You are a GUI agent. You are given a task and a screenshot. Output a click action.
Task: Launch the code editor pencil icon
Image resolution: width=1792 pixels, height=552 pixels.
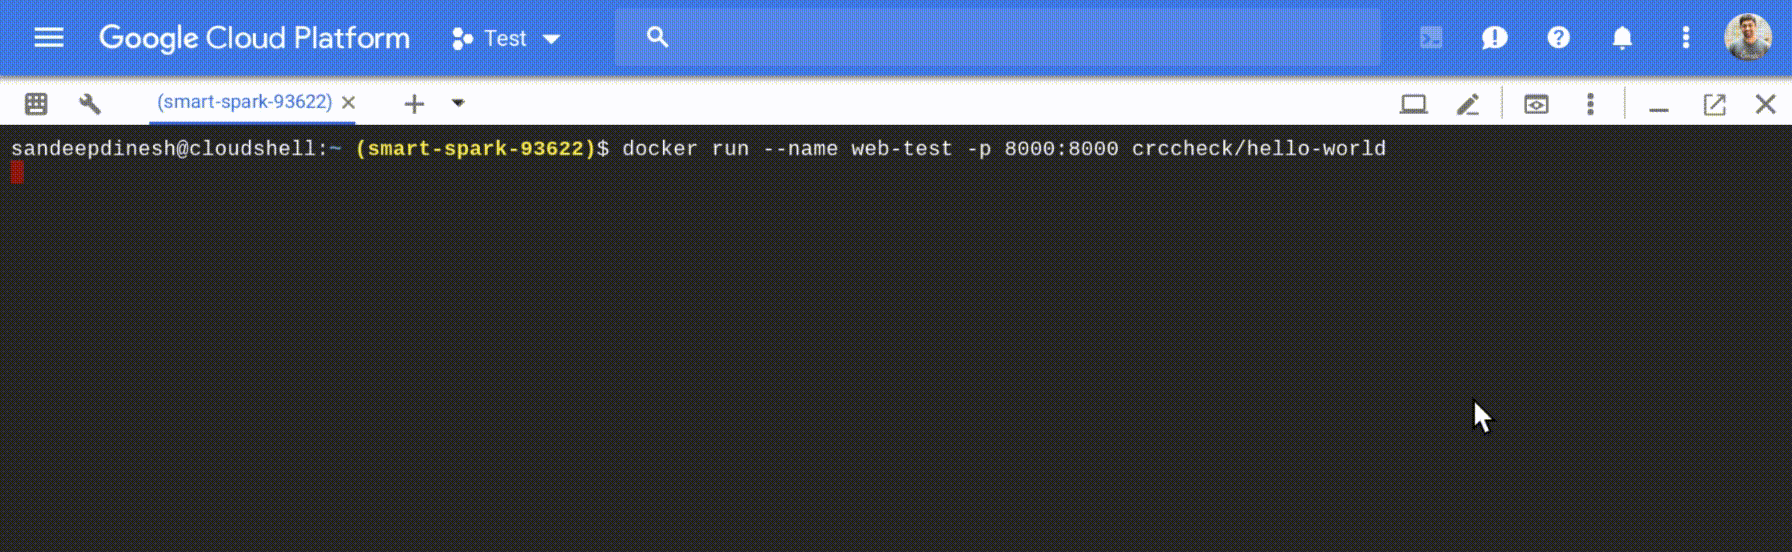coord(1467,104)
